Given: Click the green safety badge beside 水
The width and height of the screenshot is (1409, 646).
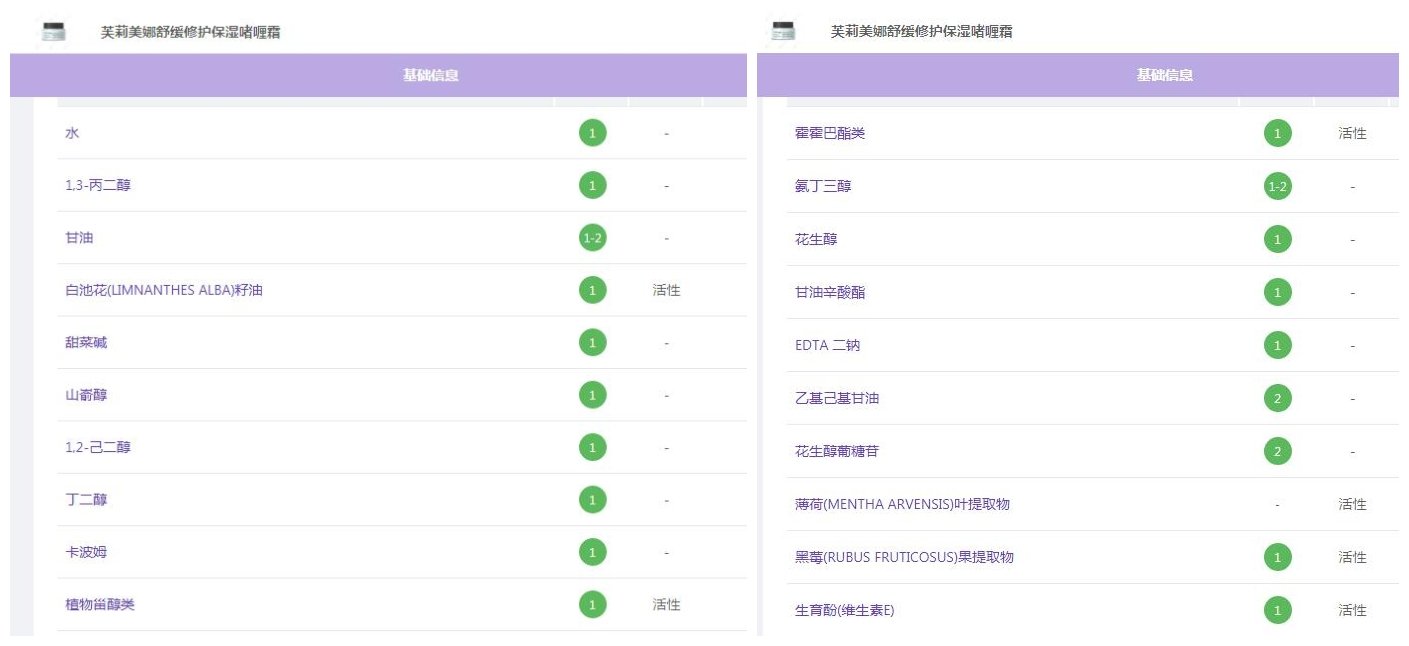Looking at the screenshot, I should [x=592, y=133].
